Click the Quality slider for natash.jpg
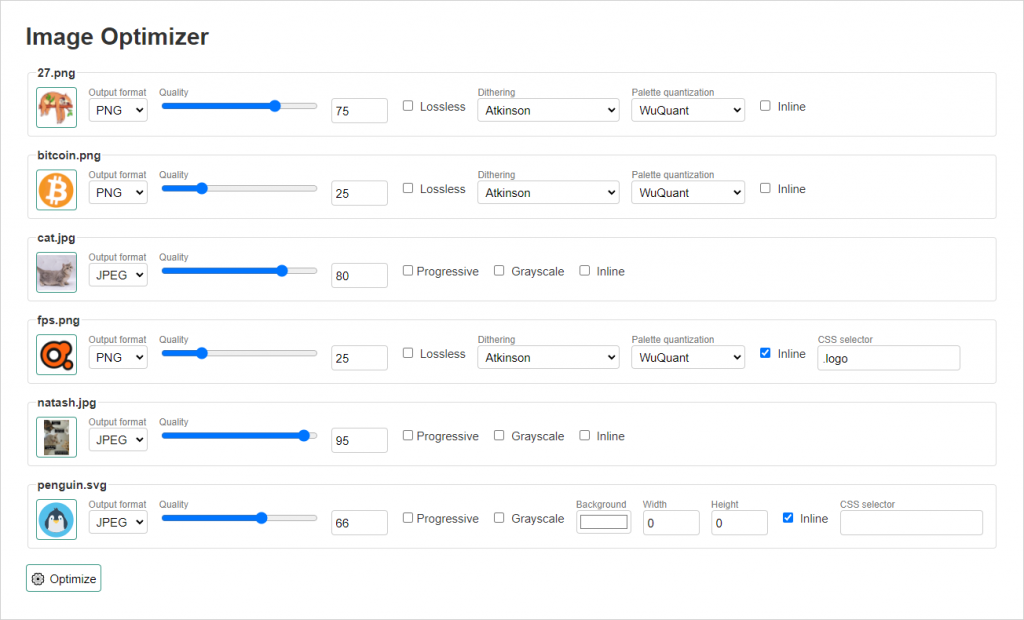The height and width of the screenshot is (620, 1024). pyautogui.click(x=239, y=436)
